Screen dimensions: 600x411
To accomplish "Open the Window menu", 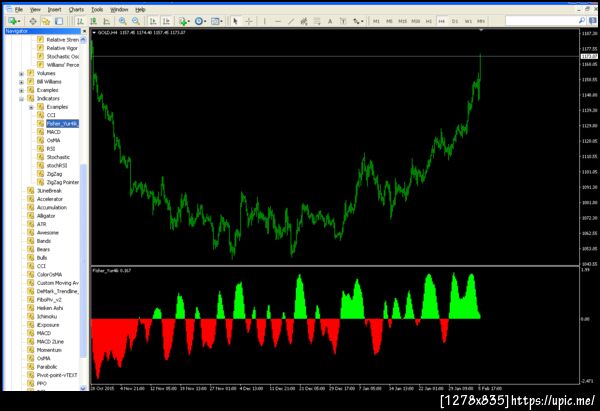I will 119,10.
